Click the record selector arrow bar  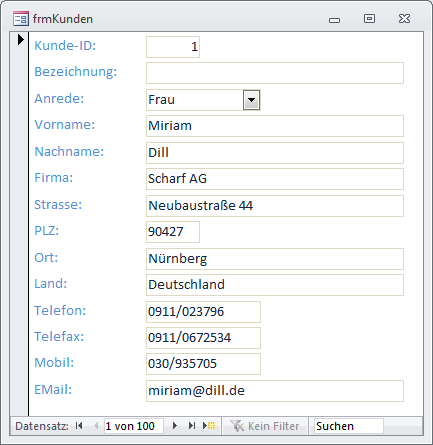19,223
